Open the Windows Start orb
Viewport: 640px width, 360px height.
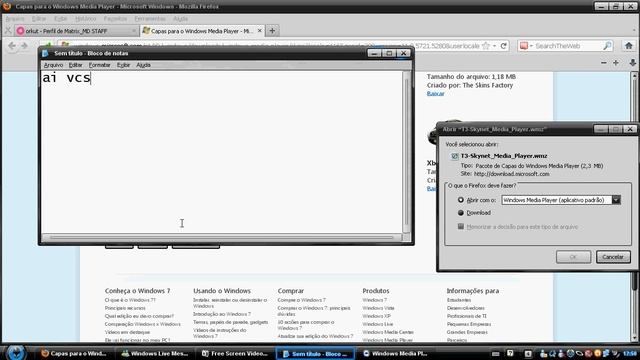point(16,353)
